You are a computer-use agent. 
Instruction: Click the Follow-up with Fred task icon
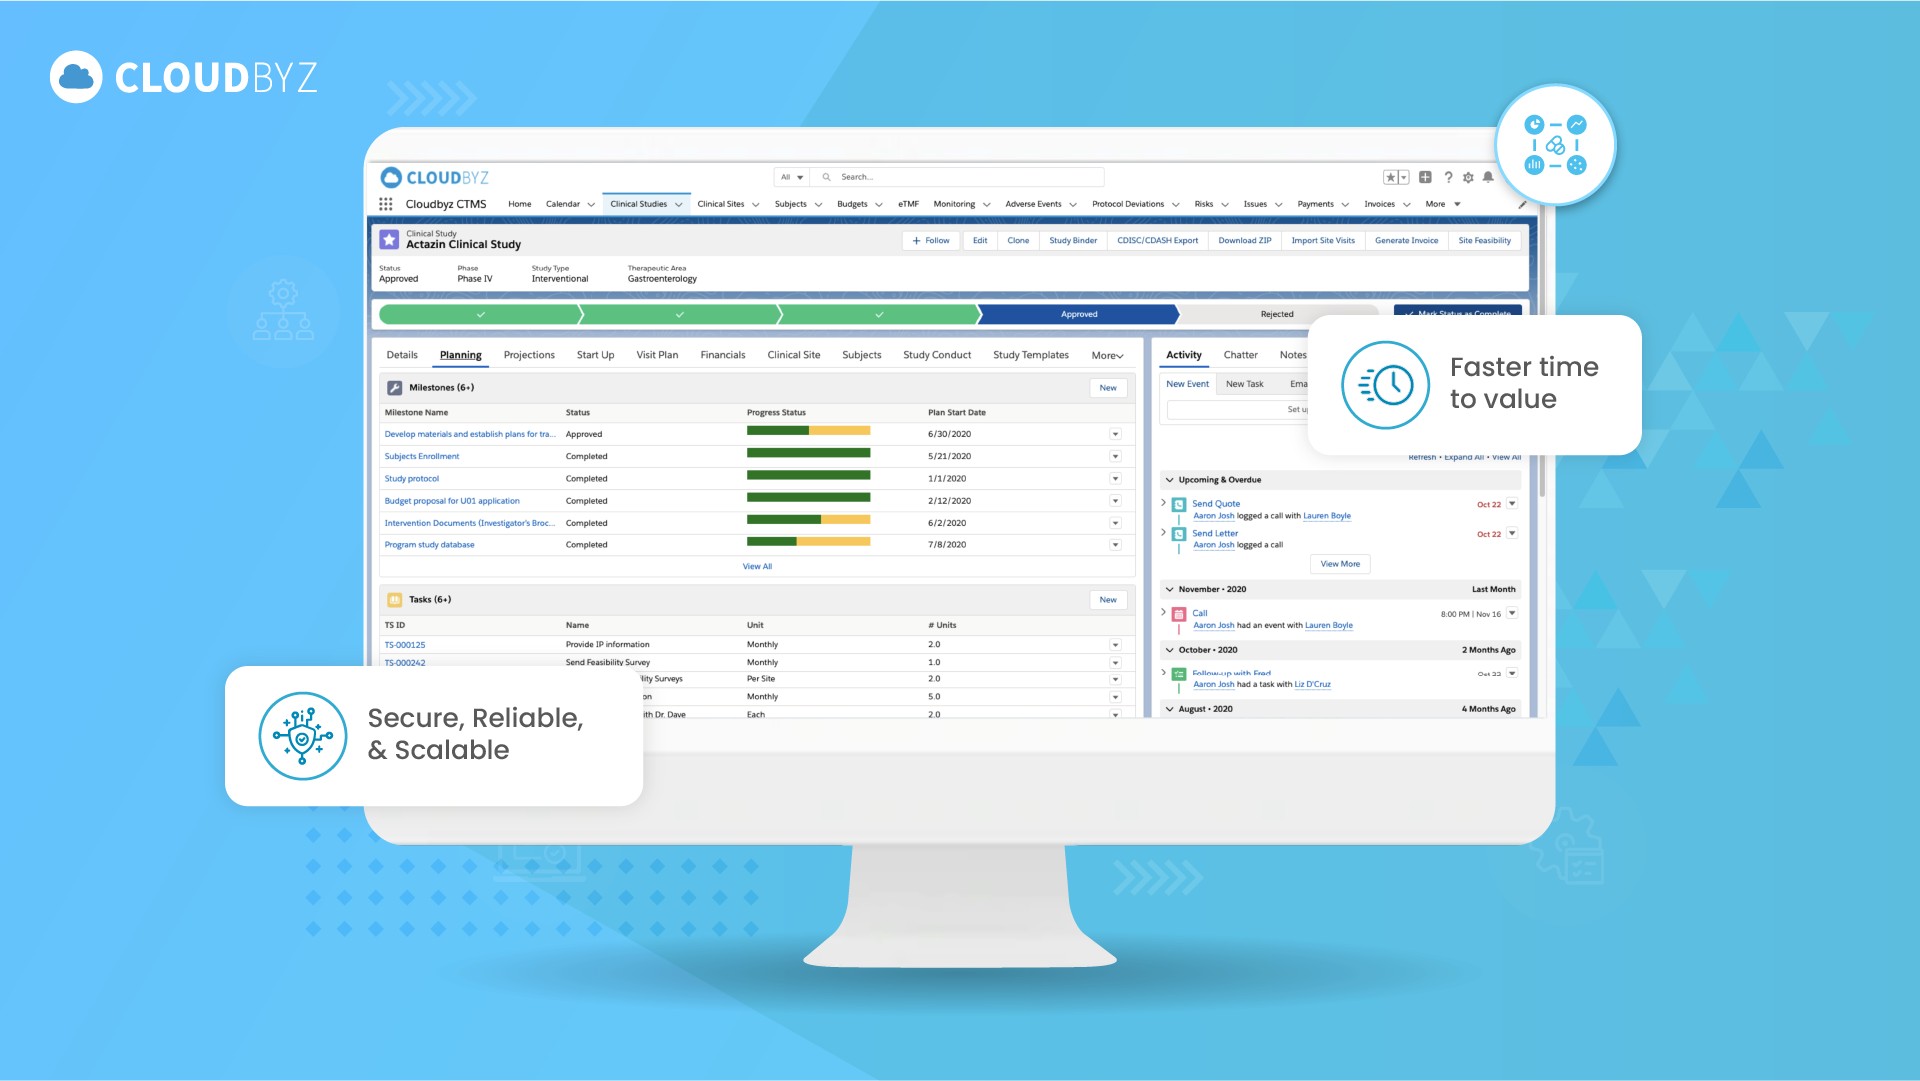click(1179, 675)
